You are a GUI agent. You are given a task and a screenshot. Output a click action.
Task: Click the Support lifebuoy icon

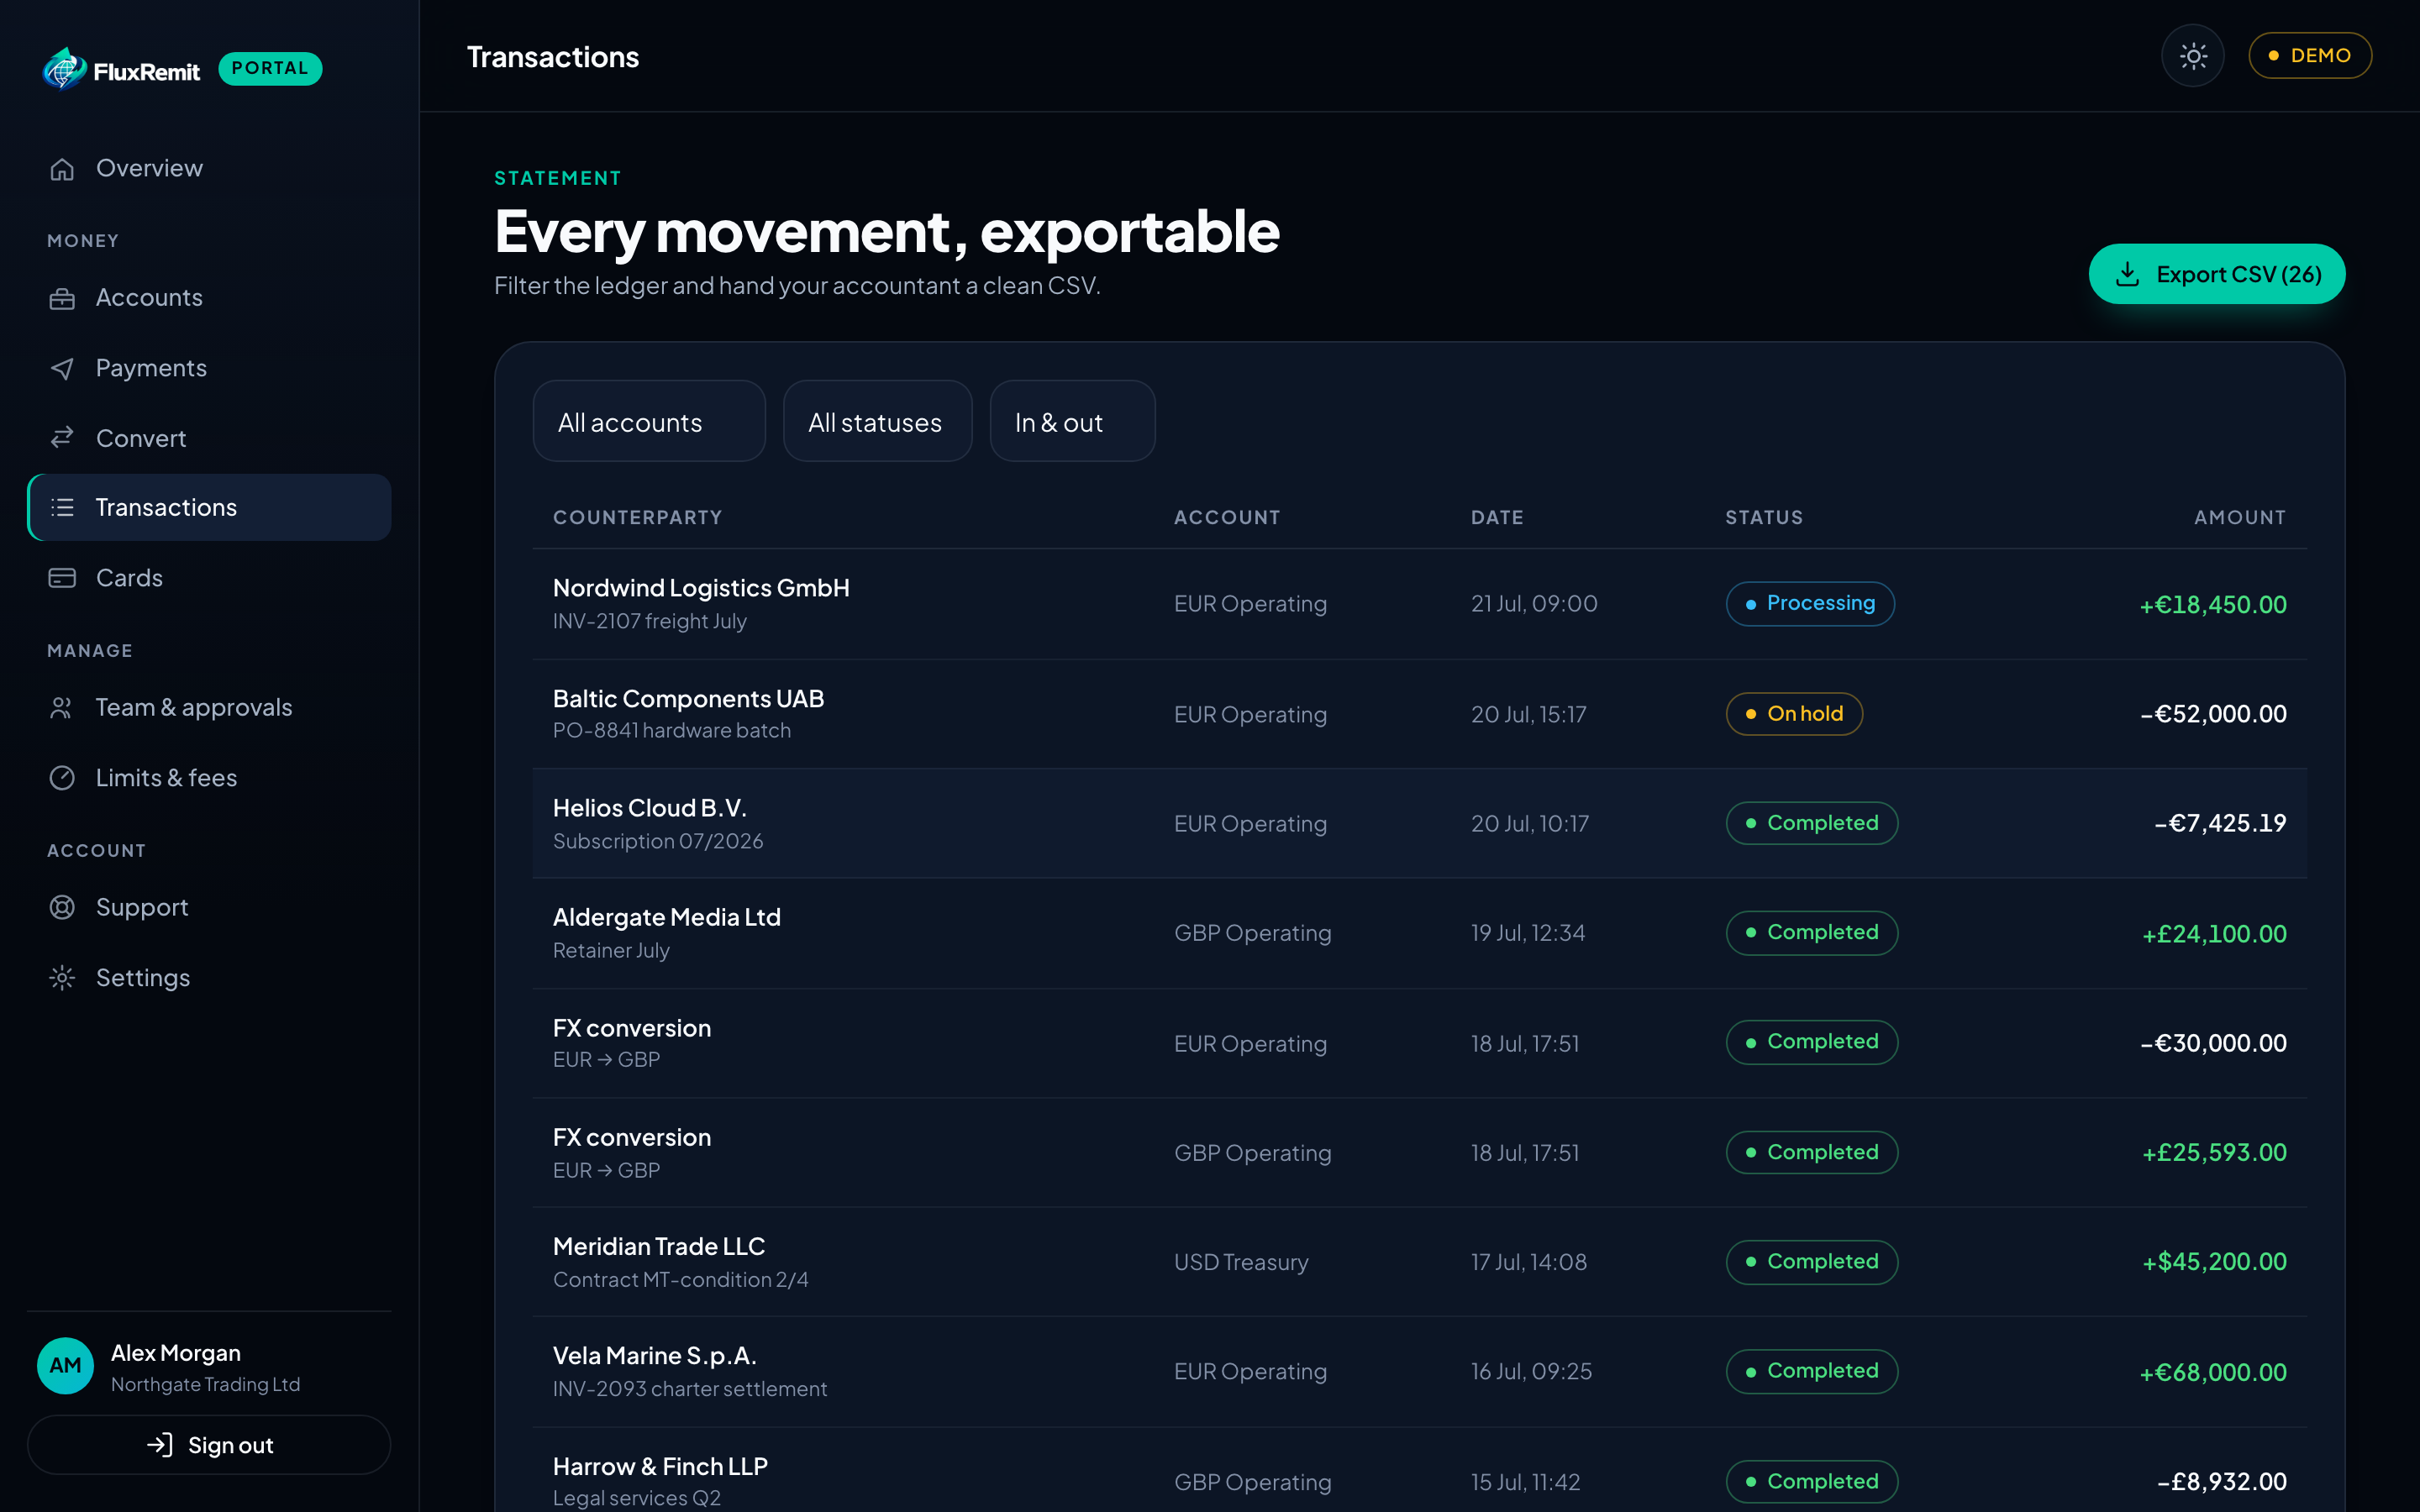point(62,907)
